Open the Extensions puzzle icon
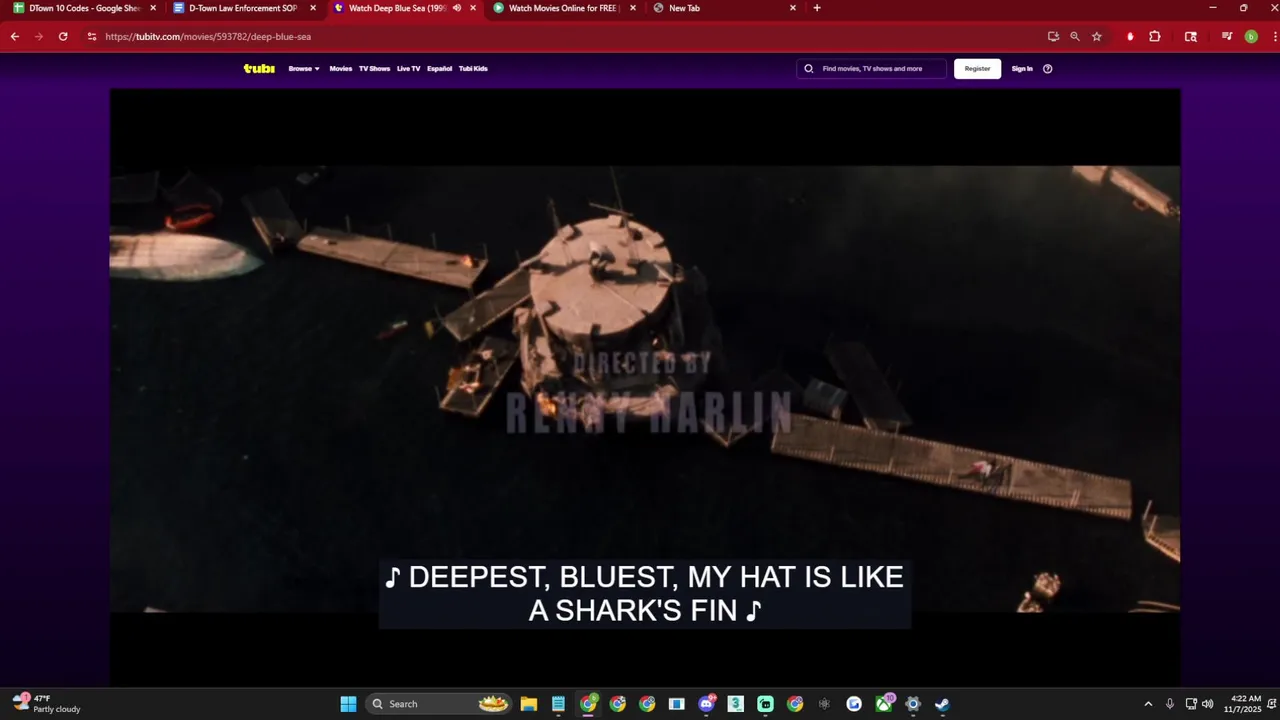Image resolution: width=1280 pixels, height=720 pixels. coord(1155,36)
